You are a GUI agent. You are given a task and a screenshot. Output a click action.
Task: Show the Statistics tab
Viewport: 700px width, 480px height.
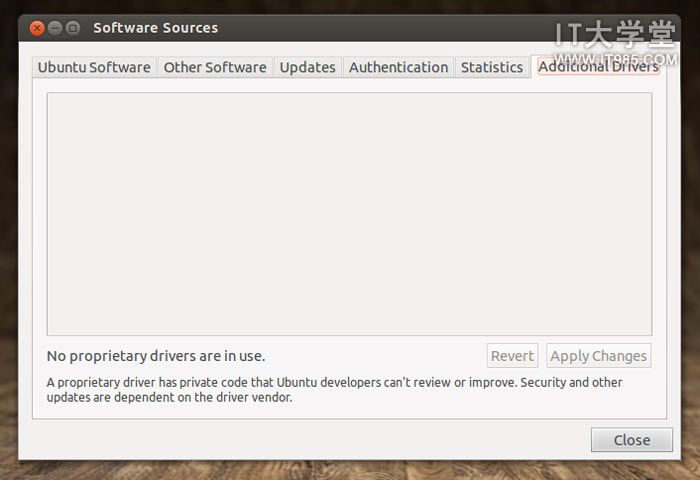click(492, 67)
